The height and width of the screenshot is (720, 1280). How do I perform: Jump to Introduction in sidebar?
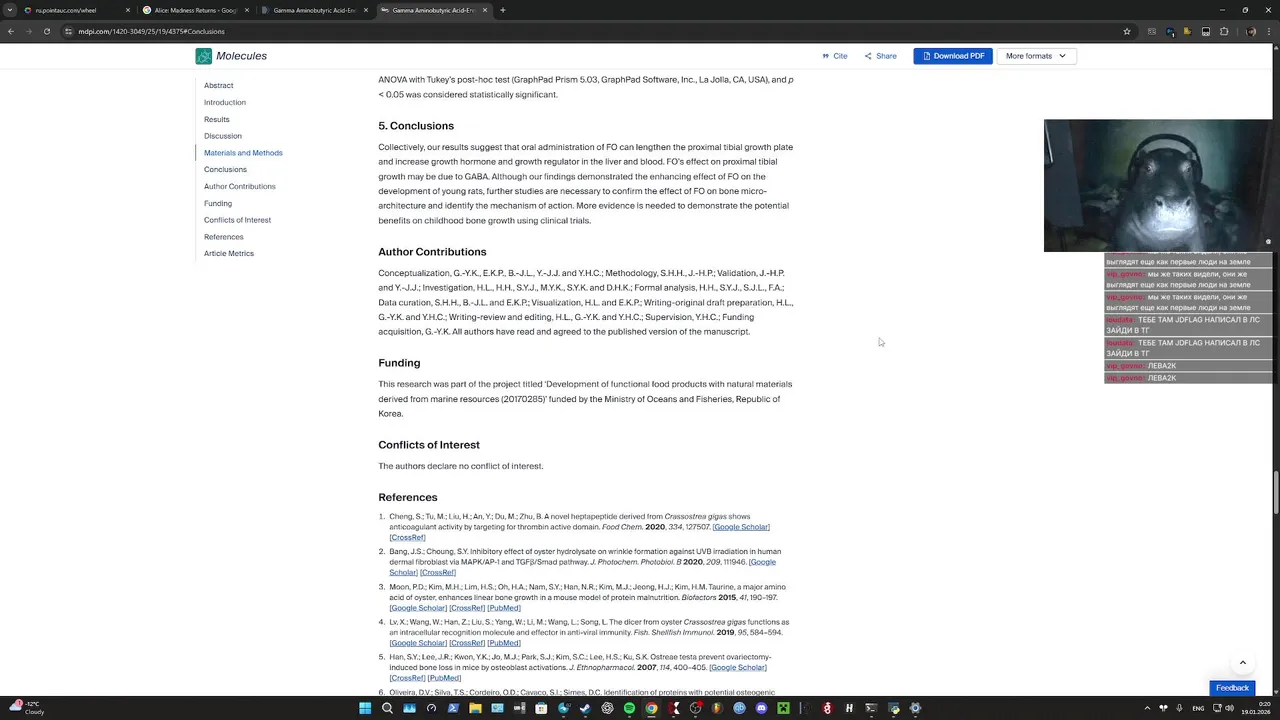pyautogui.click(x=225, y=102)
